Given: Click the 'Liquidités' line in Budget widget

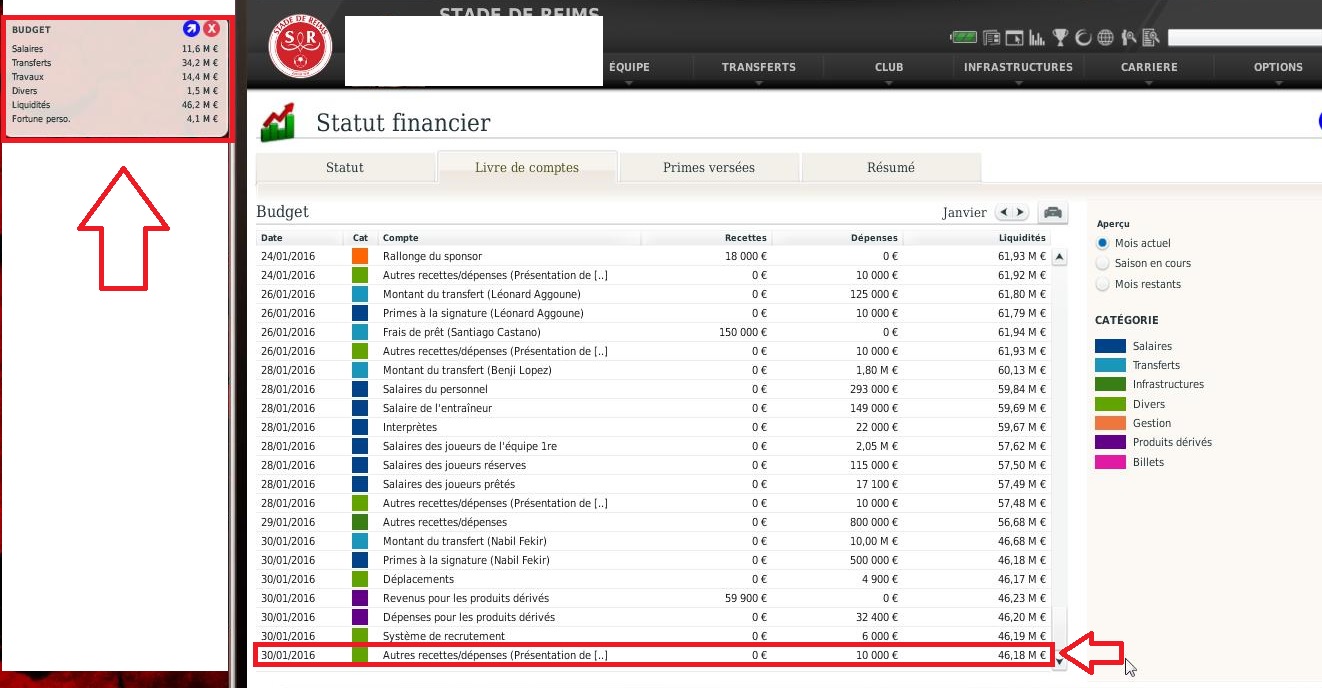Looking at the screenshot, I should click(115, 104).
